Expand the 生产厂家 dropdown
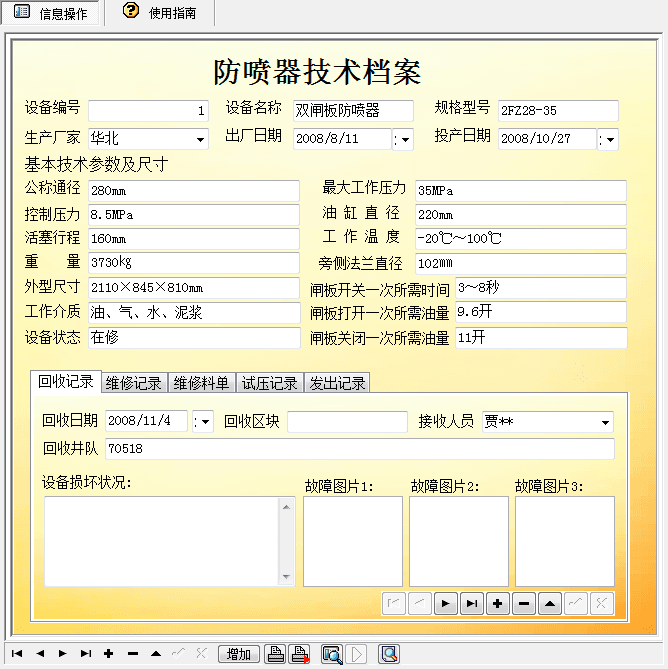Image resolution: width=668 pixels, height=669 pixels. point(201,139)
